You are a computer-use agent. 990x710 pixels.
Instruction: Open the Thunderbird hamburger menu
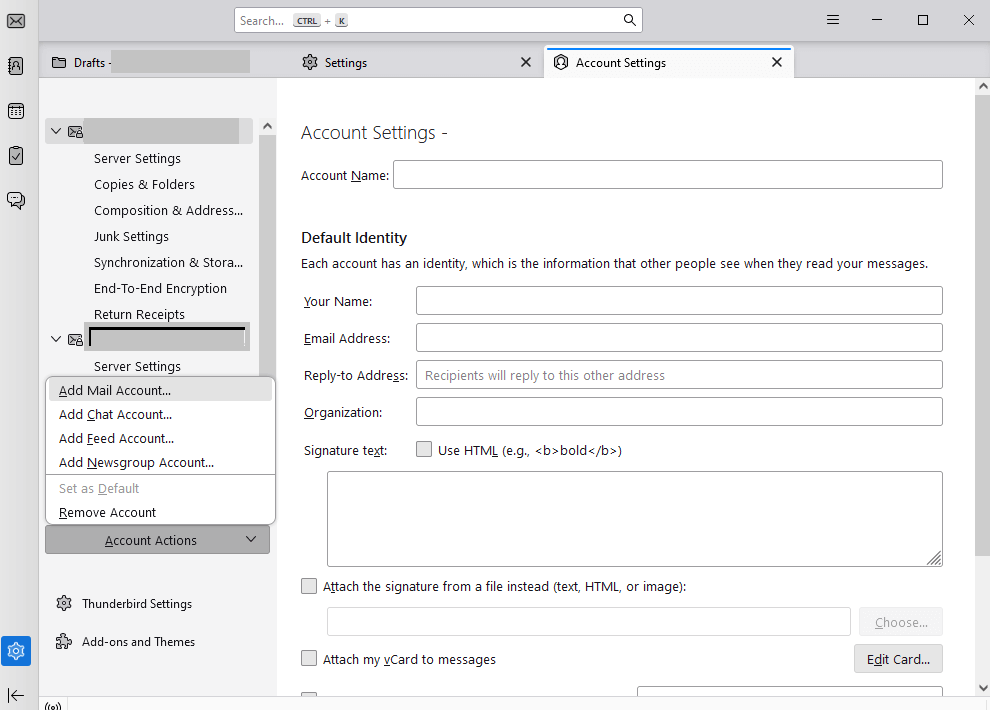(x=833, y=20)
